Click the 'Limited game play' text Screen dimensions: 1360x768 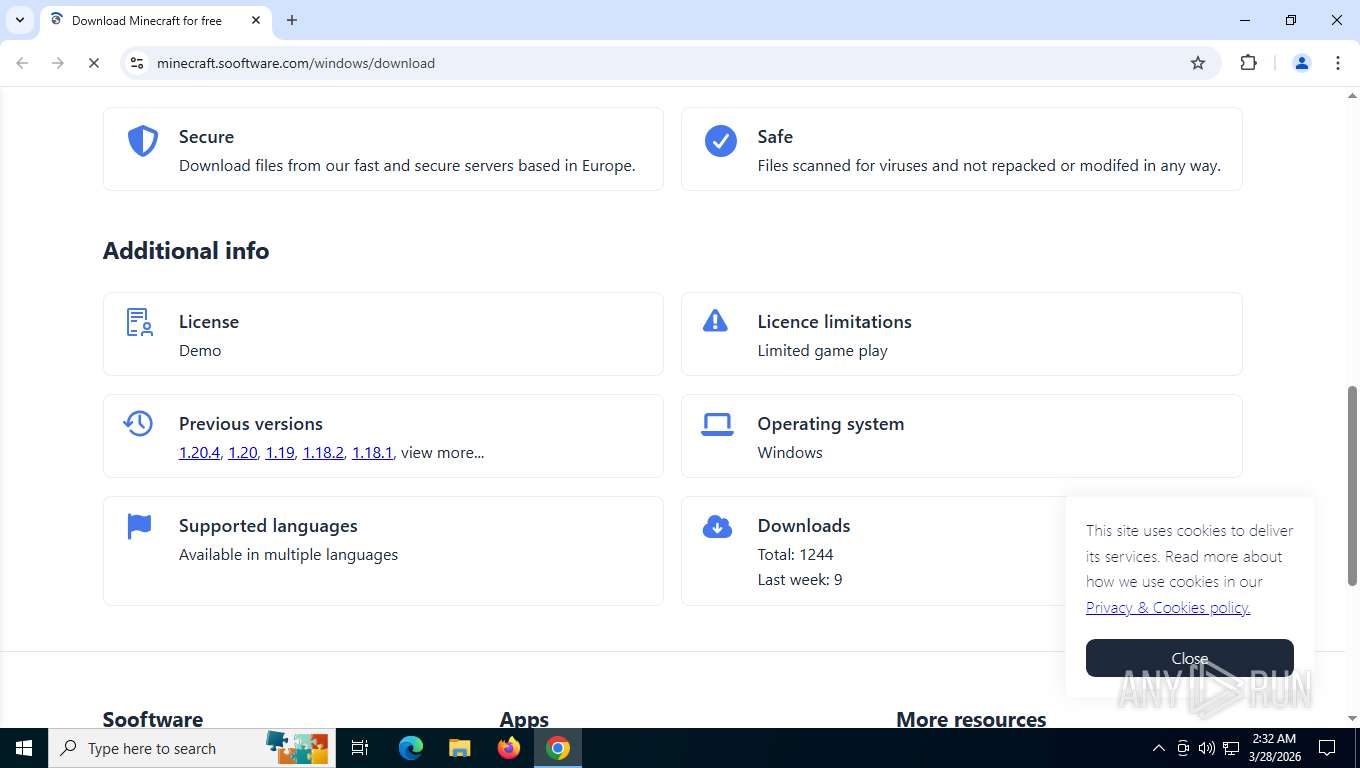(x=822, y=351)
